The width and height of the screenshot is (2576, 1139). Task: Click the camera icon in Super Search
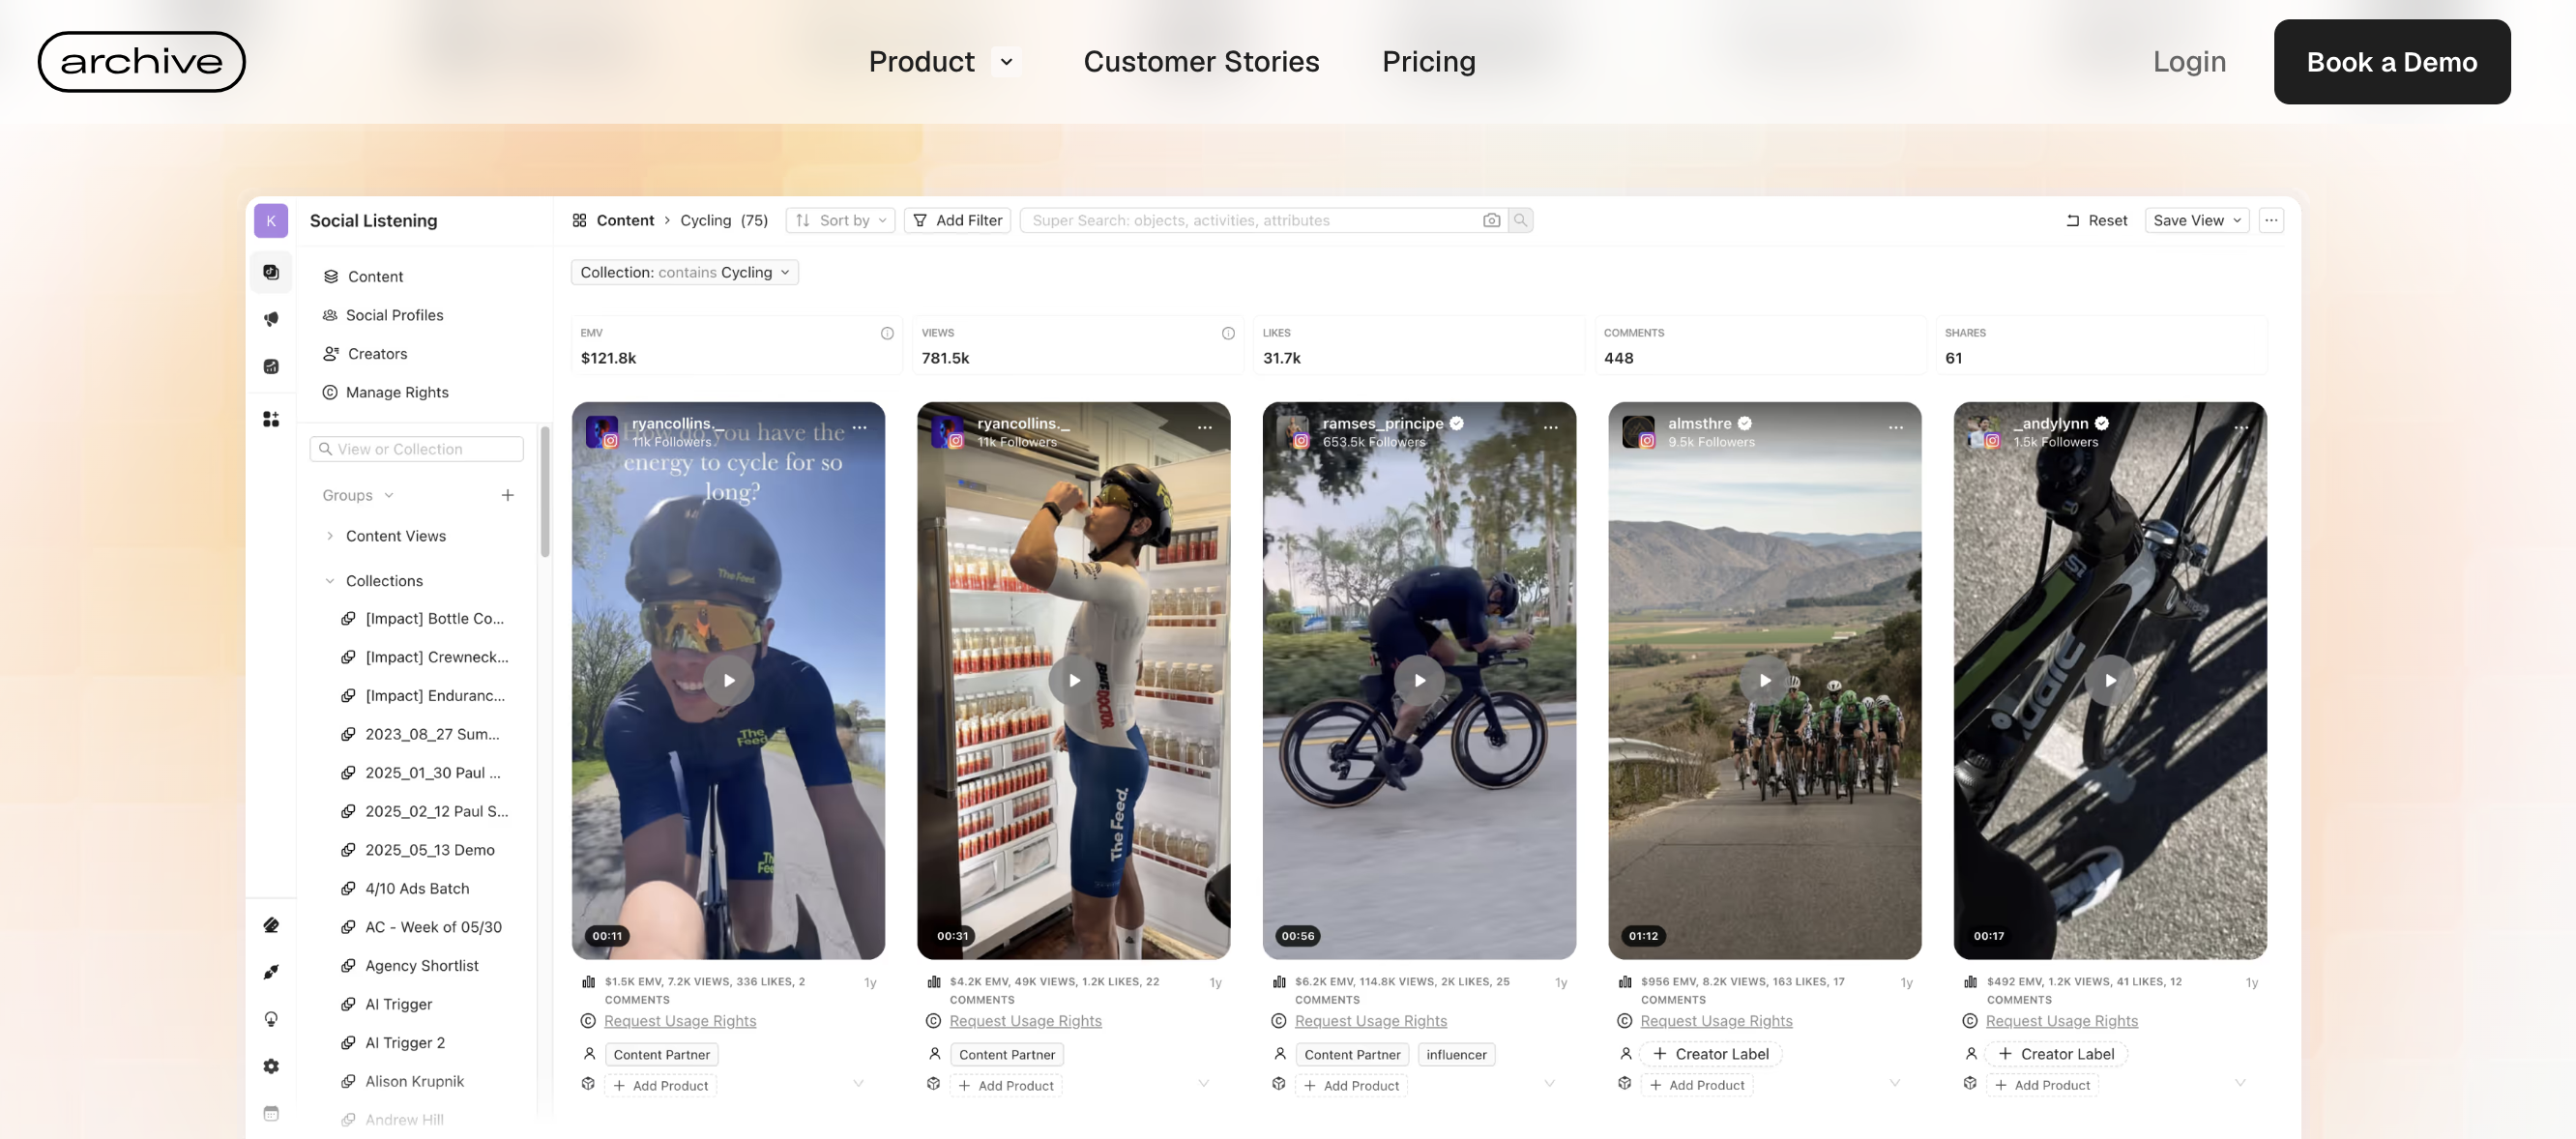point(1491,220)
